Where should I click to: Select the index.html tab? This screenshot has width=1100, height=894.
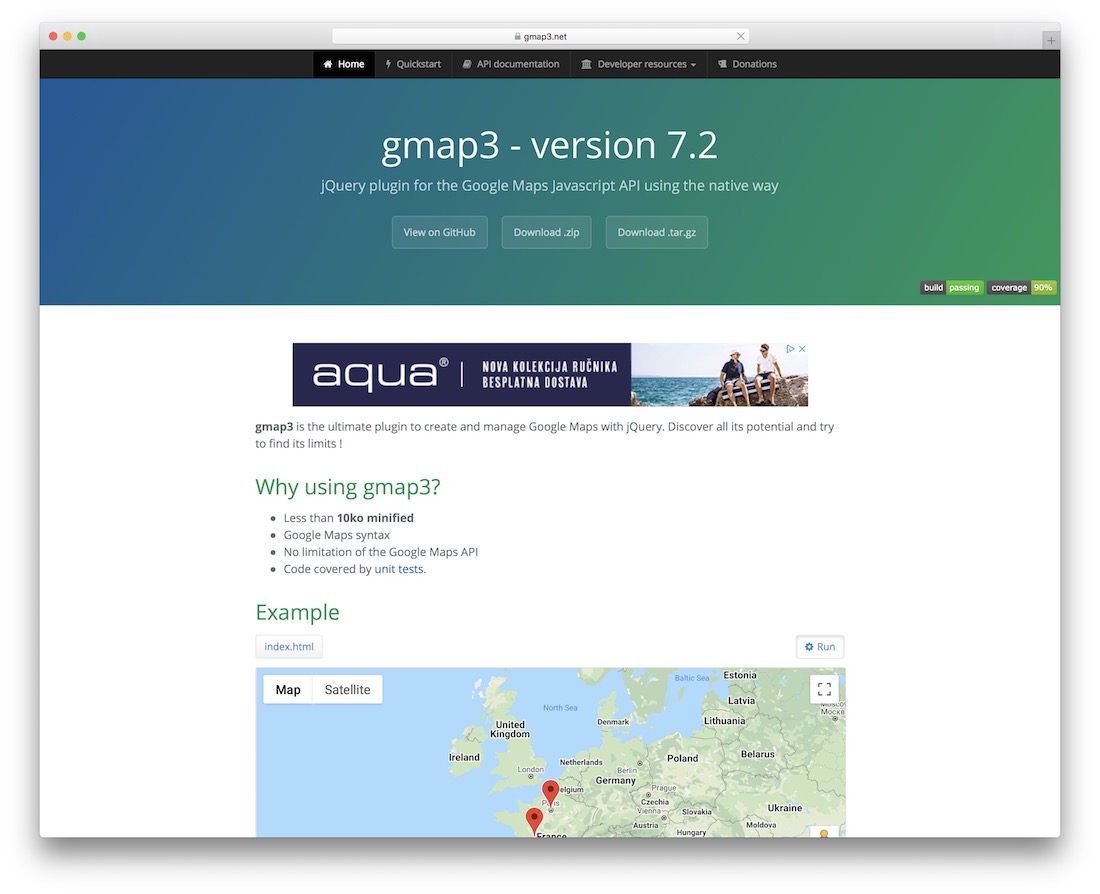[x=289, y=647]
